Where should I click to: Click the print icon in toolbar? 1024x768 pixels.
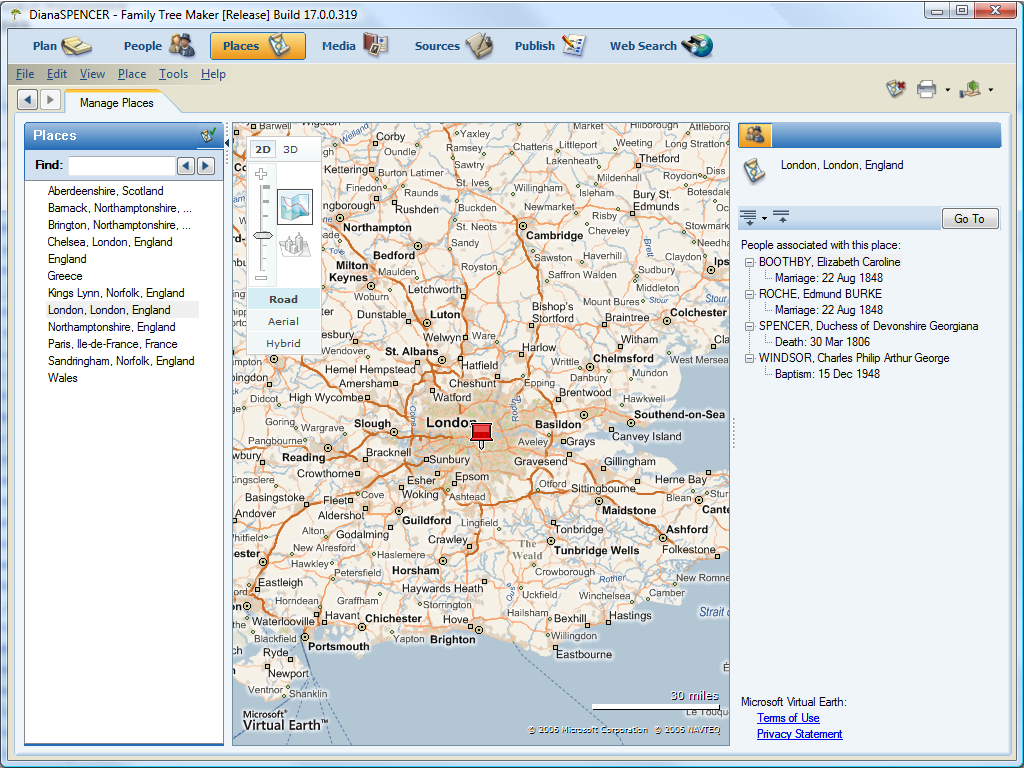[x=926, y=89]
